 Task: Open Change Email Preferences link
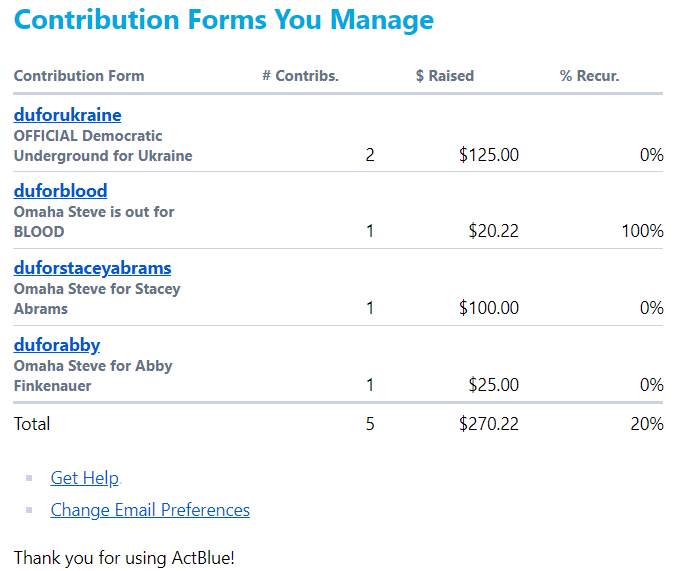[x=150, y=510]
